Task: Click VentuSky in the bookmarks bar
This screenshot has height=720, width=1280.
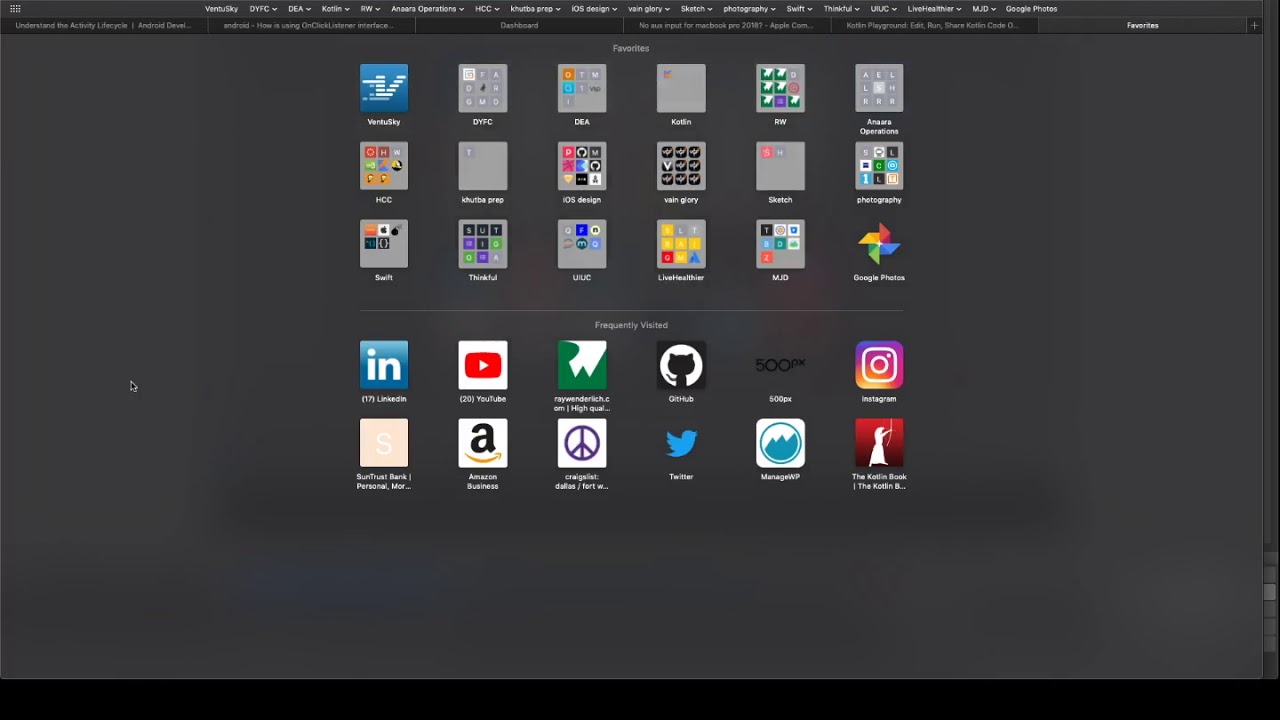Action: tap(221, 9)
